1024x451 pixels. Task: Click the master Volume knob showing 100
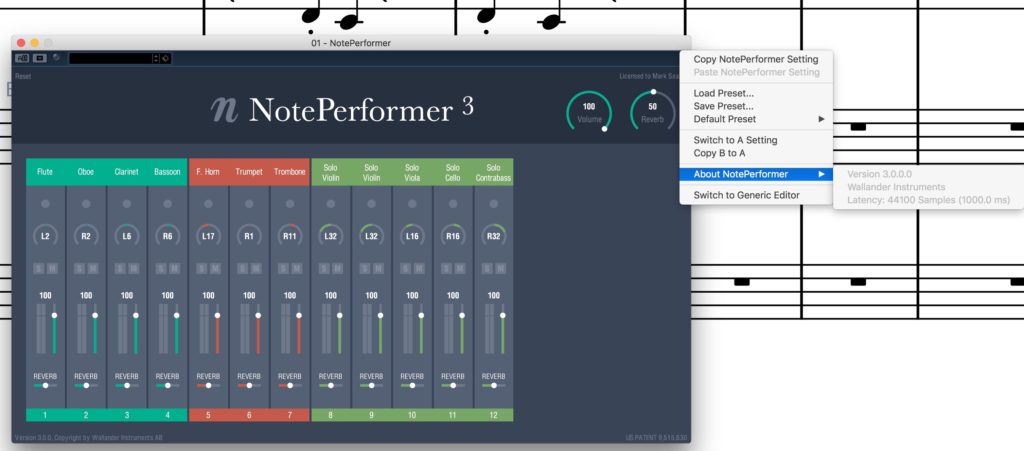tap(589, 111)
